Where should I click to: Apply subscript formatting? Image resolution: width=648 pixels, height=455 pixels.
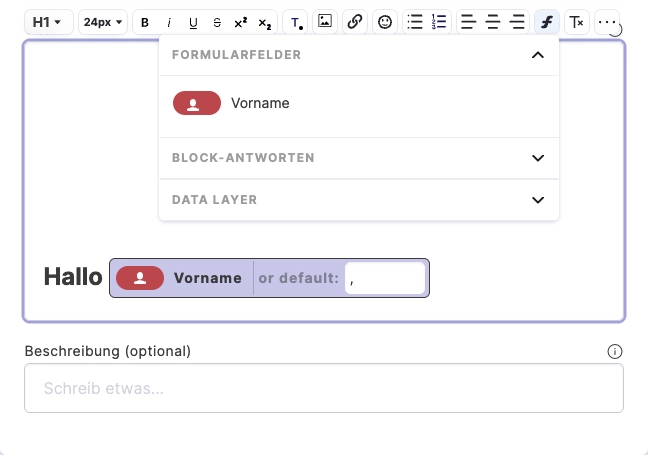(264, 22)
